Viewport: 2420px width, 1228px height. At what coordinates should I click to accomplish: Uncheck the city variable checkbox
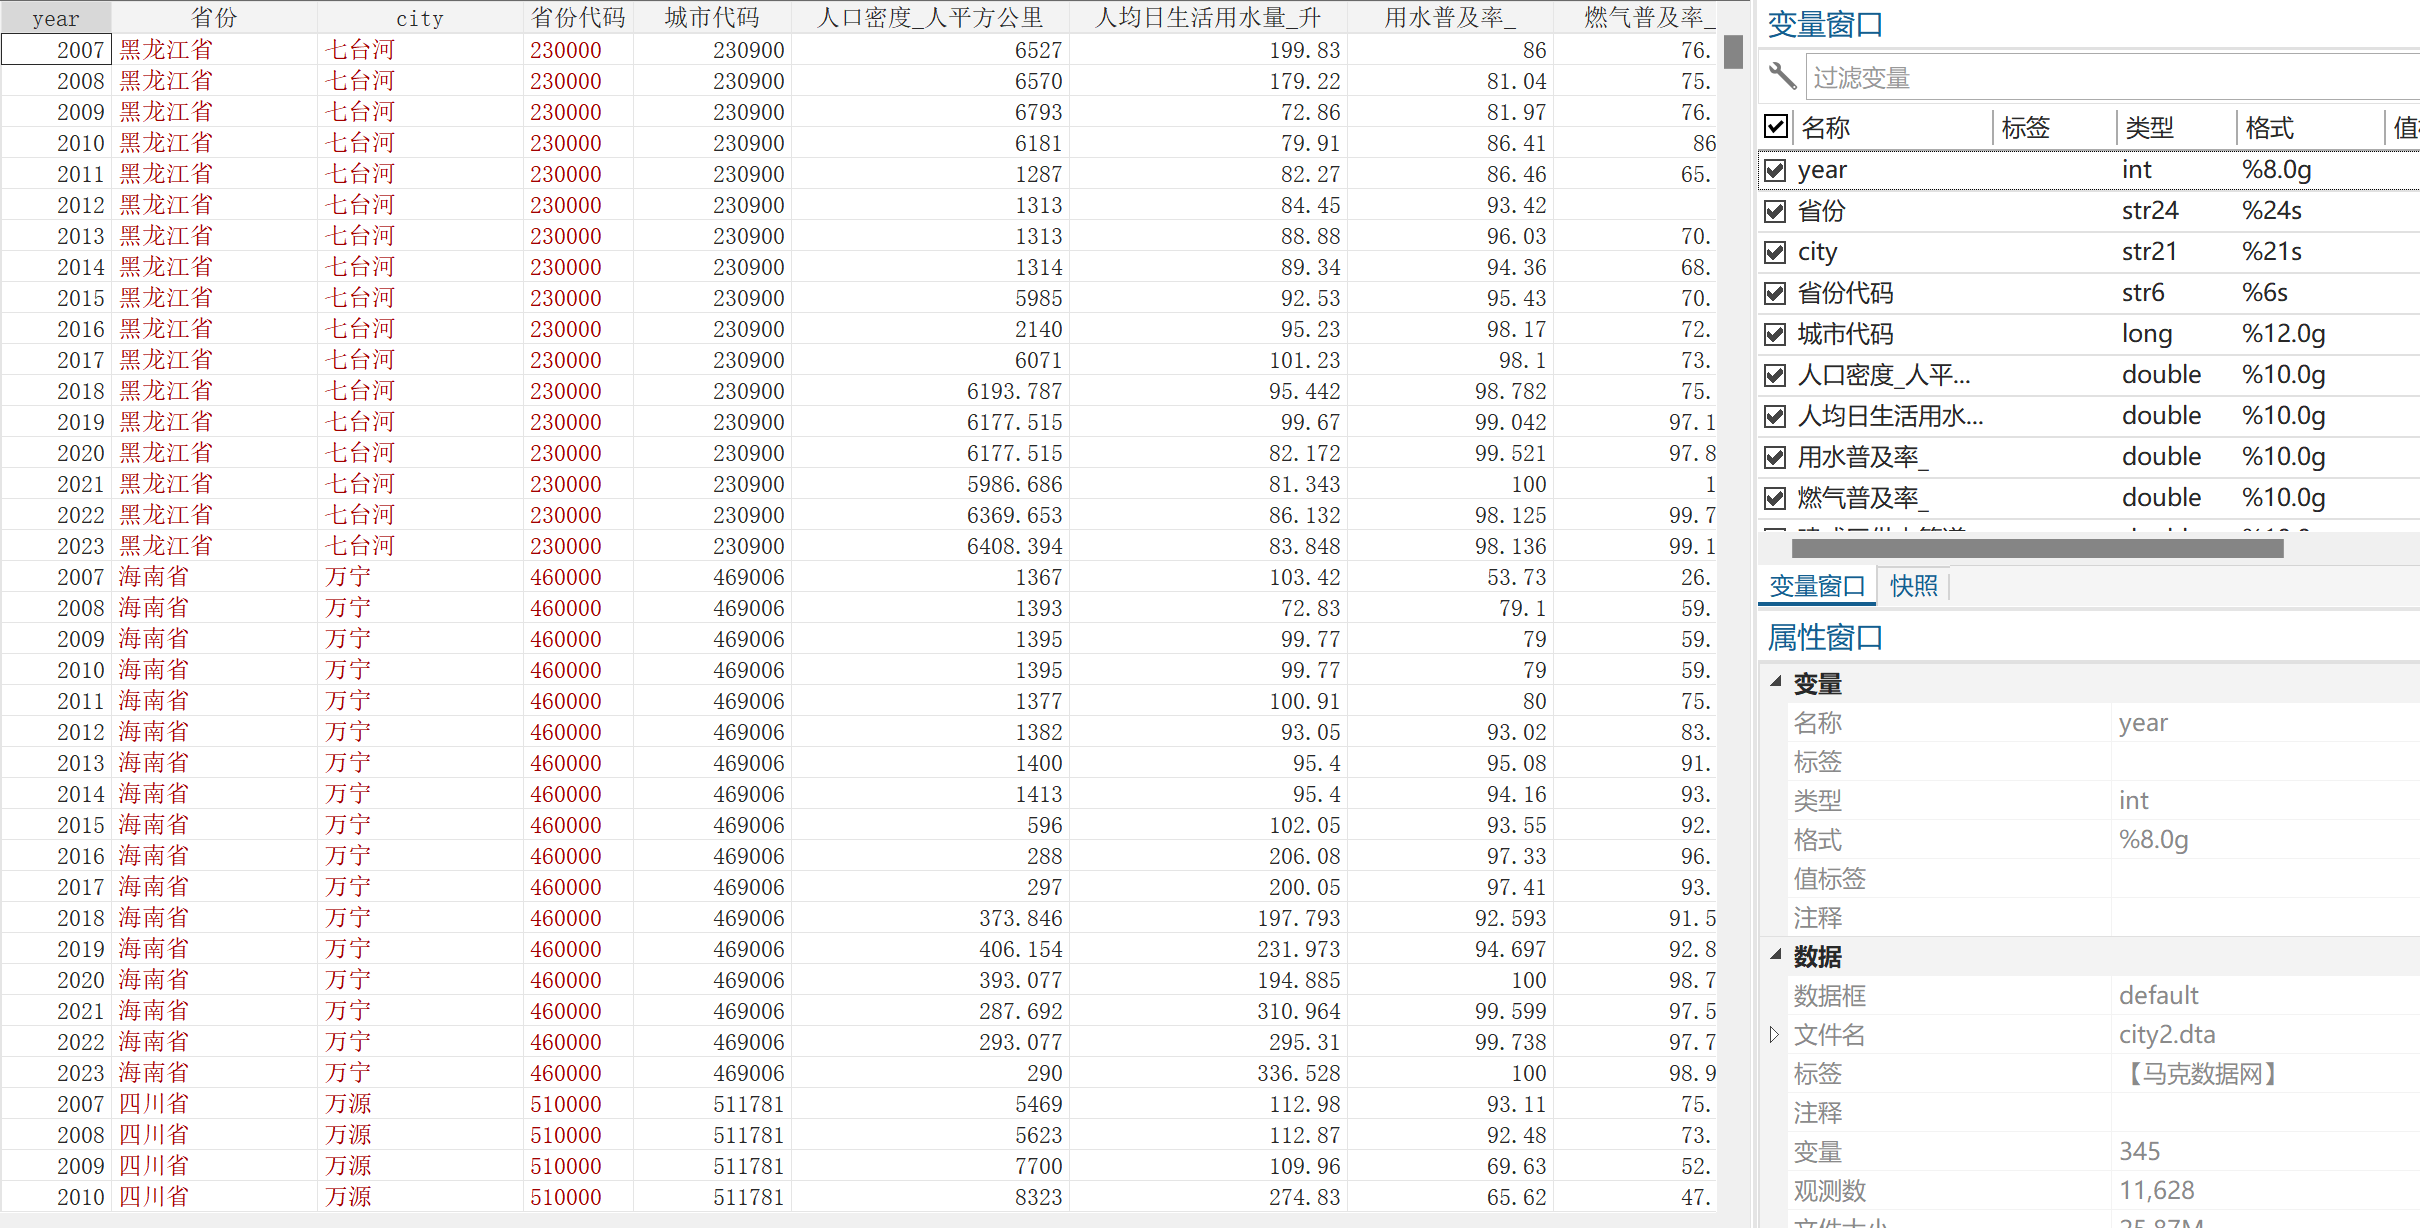coord(1775,252)
